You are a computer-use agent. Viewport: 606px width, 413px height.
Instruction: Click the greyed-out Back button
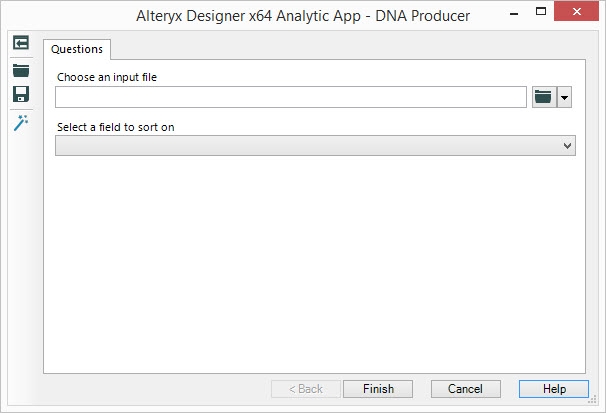point(306,389)
